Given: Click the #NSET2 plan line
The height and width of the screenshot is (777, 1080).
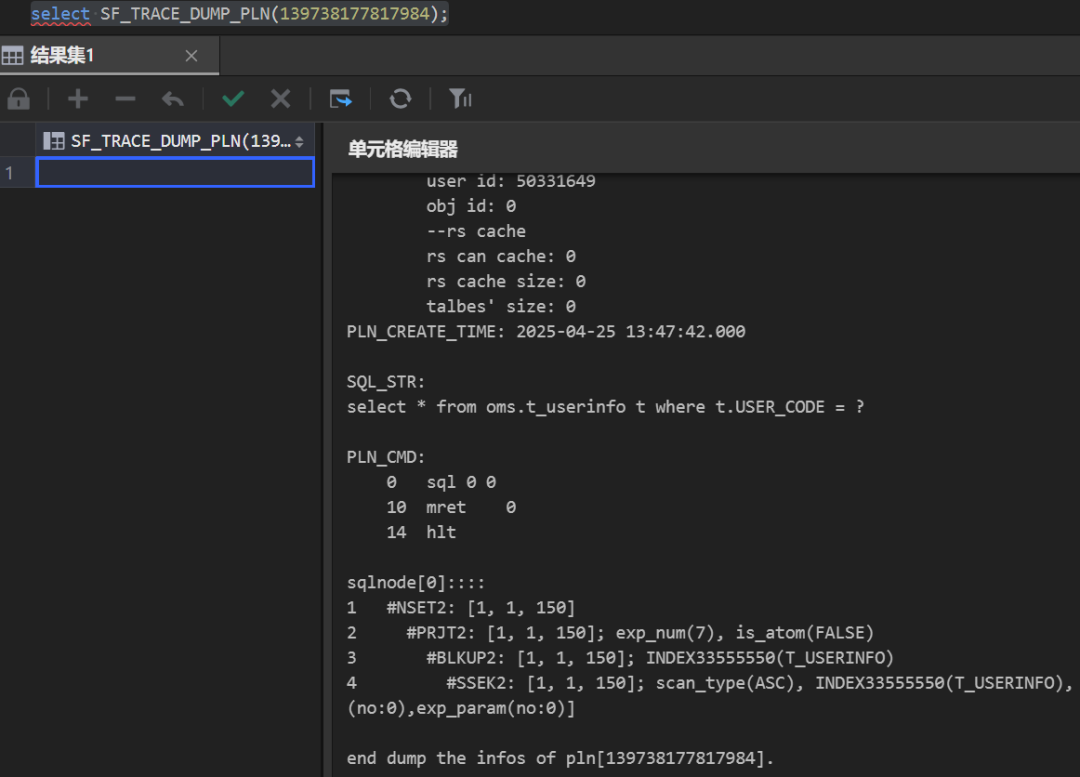Looking at the screenshot, I should tap(461, 608).
